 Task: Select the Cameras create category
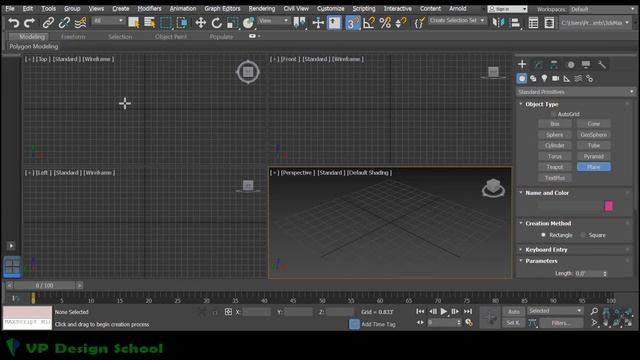pos(556,78)
